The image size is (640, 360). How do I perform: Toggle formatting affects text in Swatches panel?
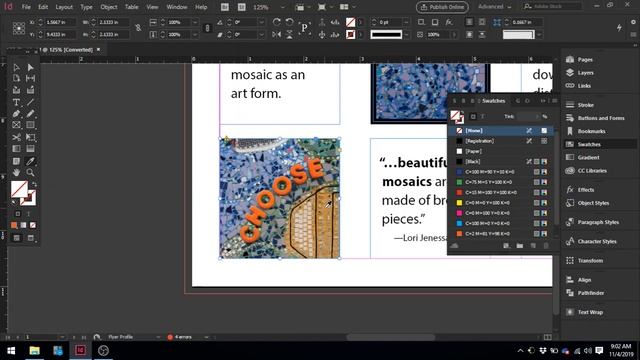[x=483, y=116]
